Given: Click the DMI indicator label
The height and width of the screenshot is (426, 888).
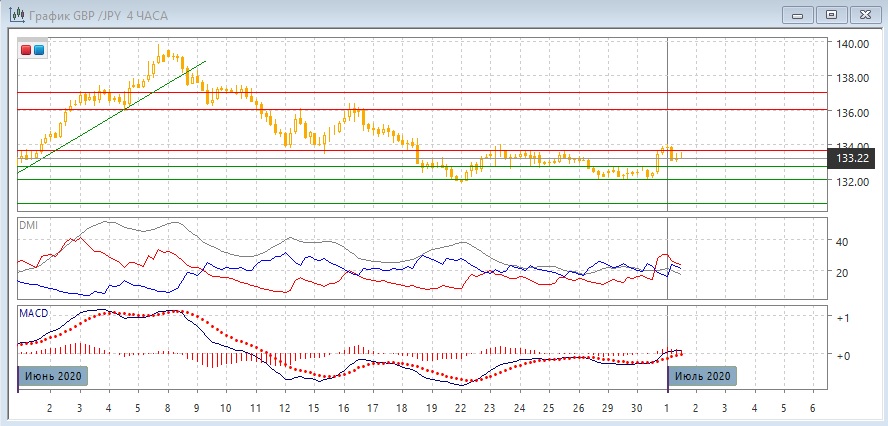Looking at the screenshot, I should [x=29, y=226].
